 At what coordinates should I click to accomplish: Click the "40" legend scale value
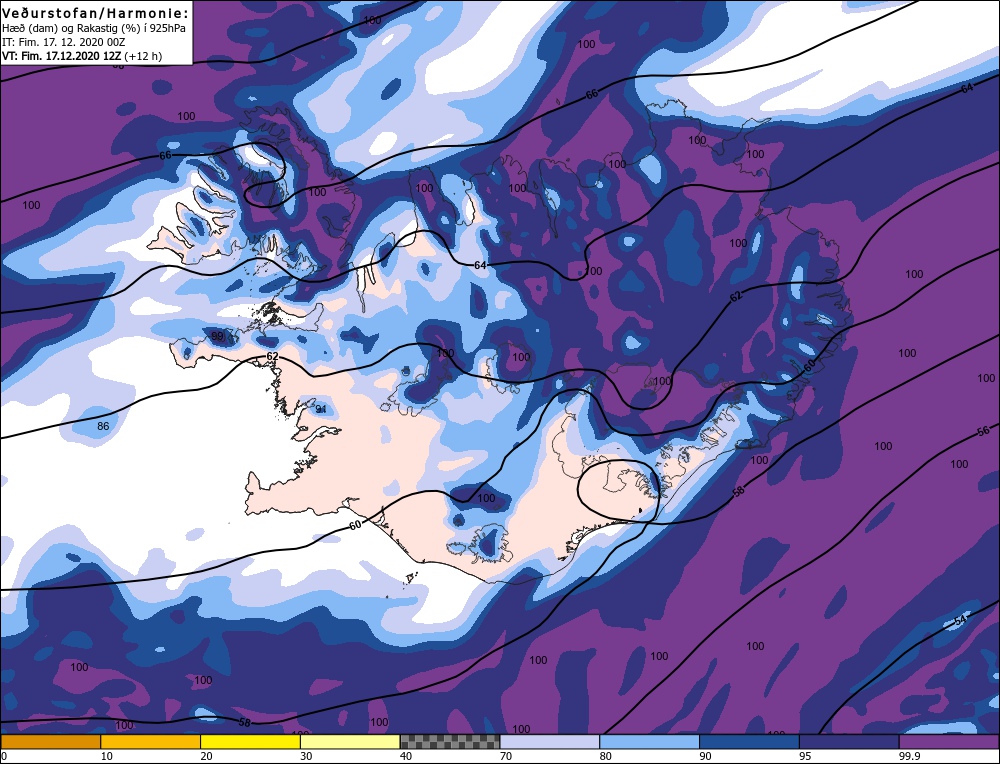coord(406,756)
